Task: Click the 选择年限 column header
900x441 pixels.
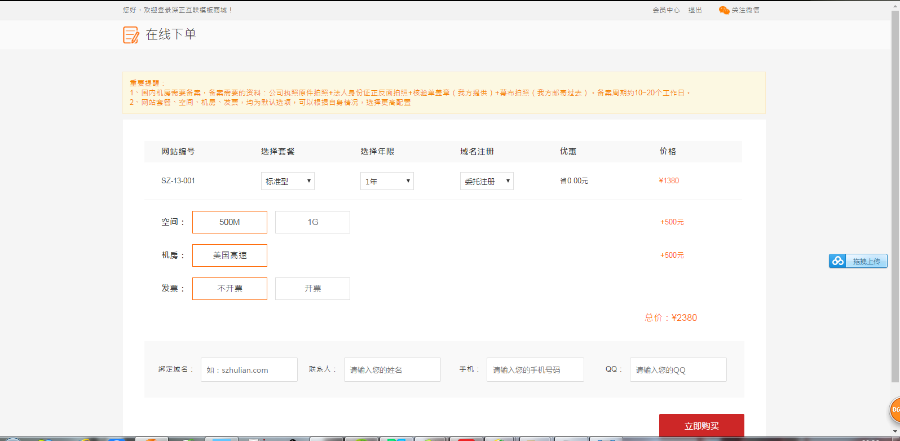Action: pos(378,152)
